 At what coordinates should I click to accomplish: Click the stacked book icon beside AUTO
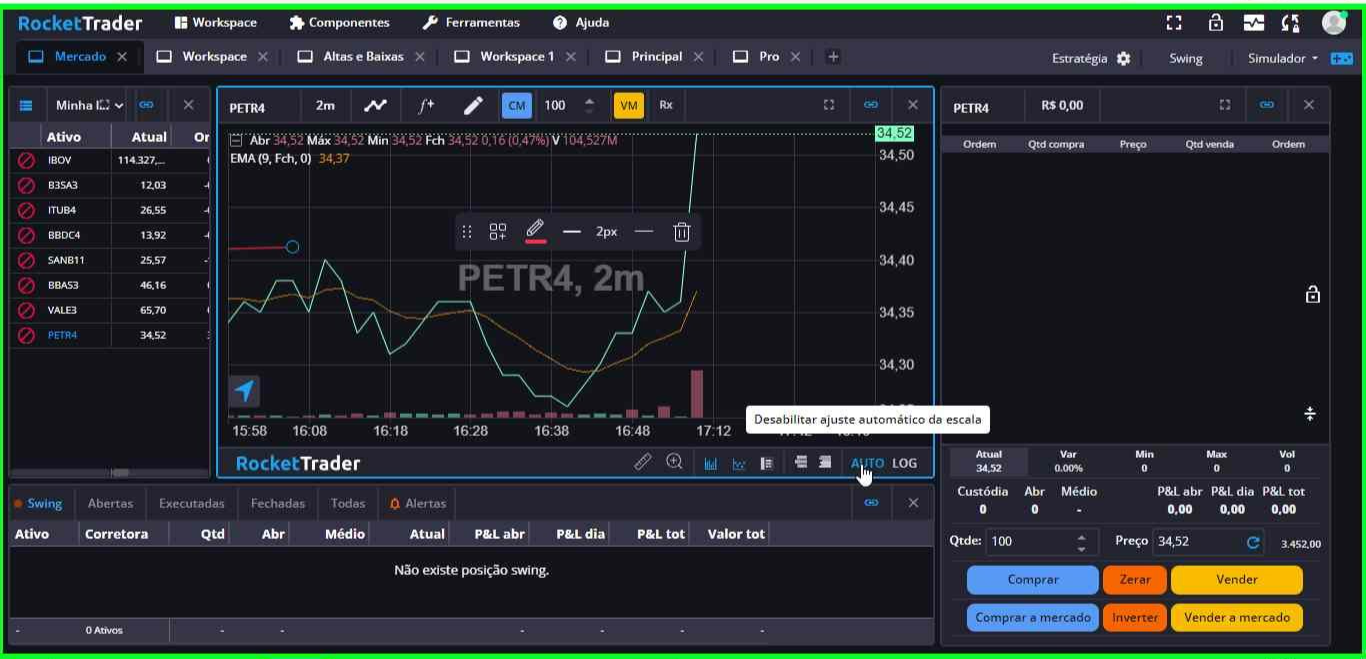coord(825,462)
